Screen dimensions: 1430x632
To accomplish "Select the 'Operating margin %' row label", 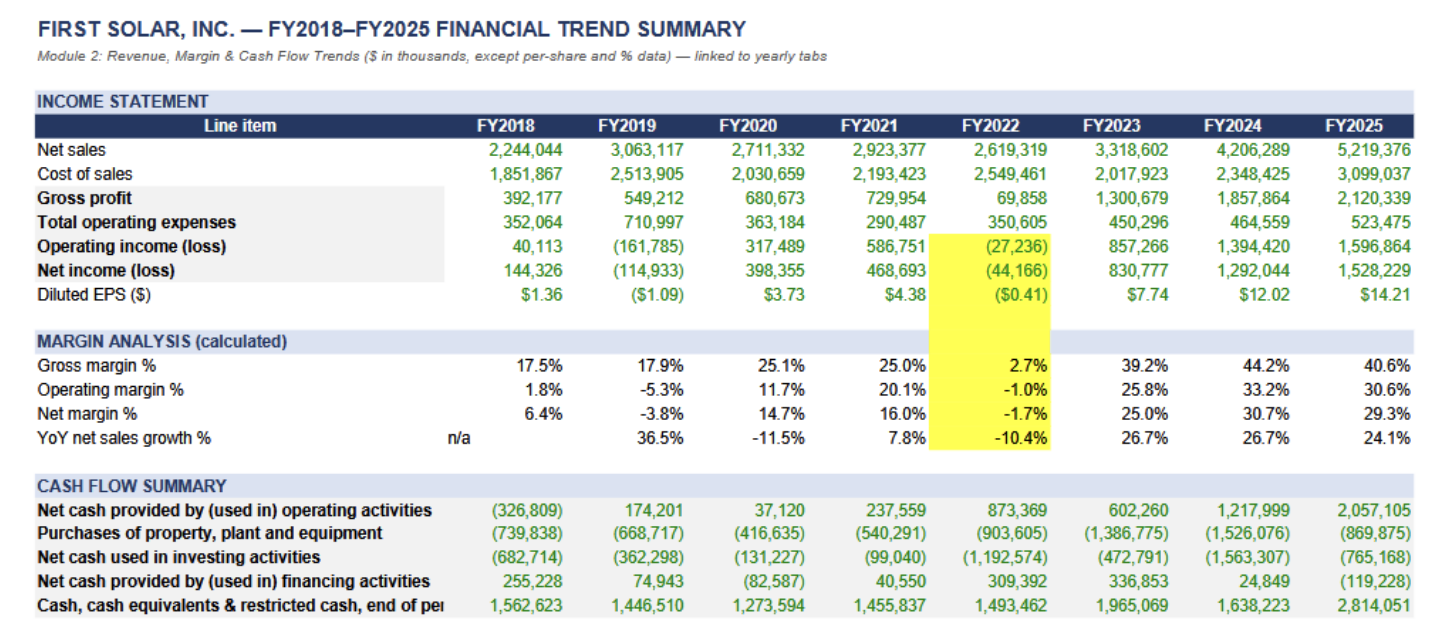I will point(111,390).
